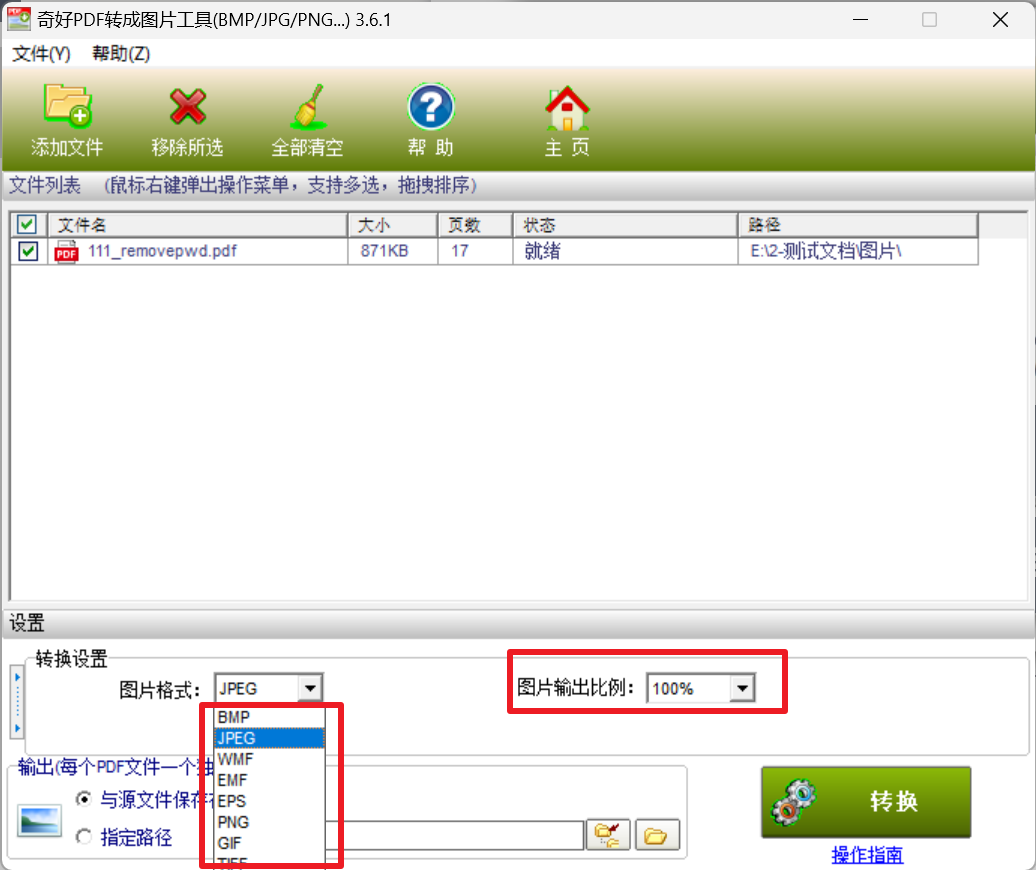Choose GIF in the format list
The width and height of the screenshot is (1036, 870).
[x=270, y=844]
